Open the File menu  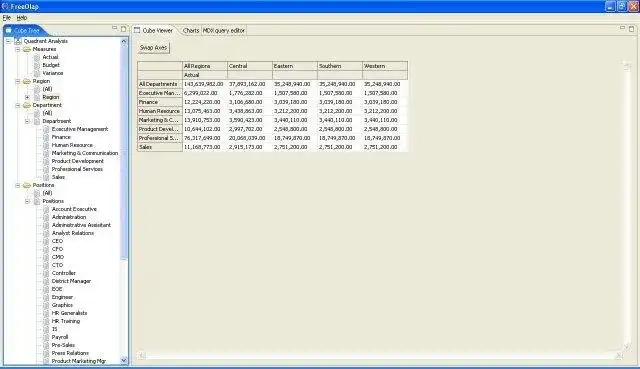(7, 18)
